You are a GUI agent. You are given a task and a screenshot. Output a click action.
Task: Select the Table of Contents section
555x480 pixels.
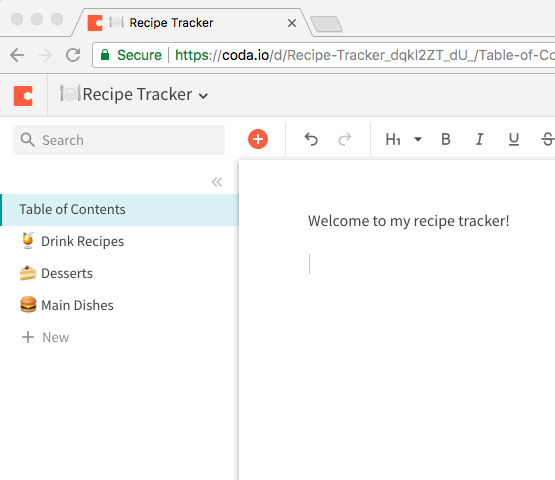[120, 210]
